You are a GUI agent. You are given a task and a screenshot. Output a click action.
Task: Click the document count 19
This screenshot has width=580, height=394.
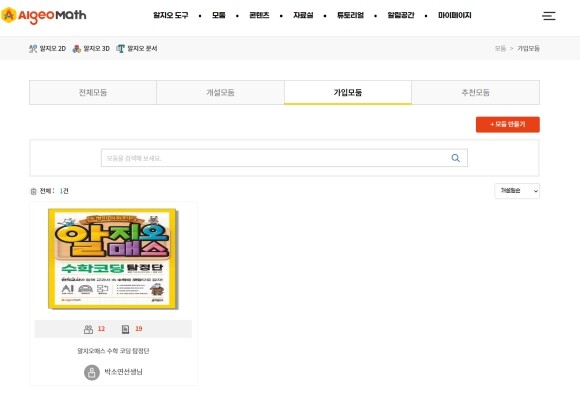[139, 329]
